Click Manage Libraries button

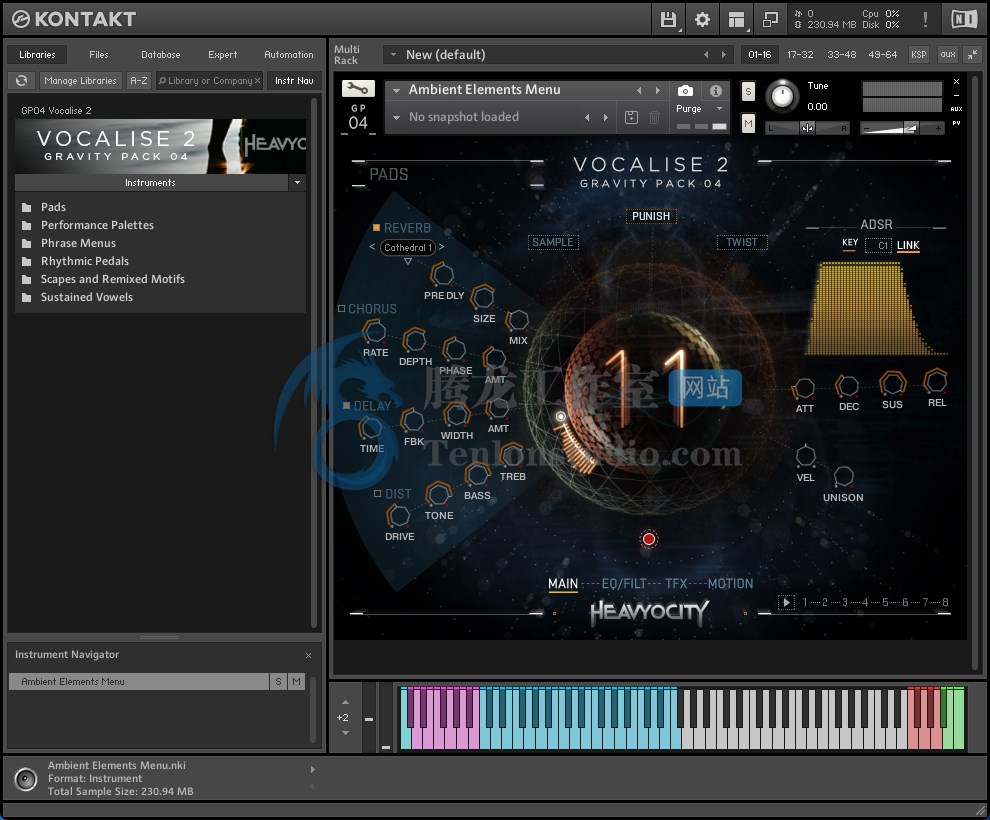(80, 81)
